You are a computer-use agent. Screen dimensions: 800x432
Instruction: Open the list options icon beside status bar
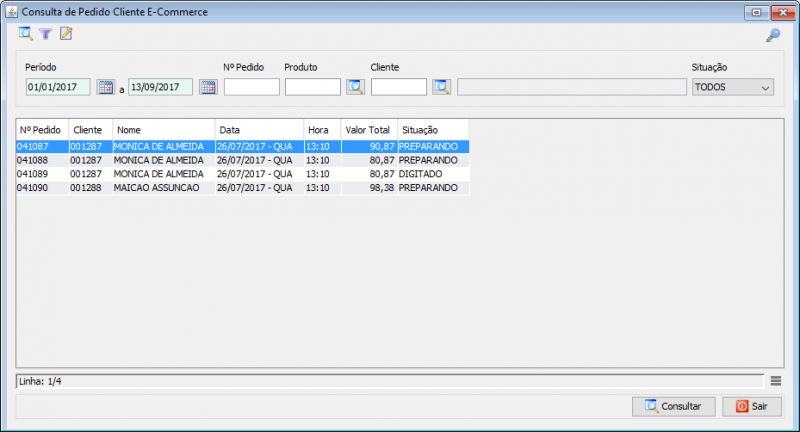pos(776,380)
